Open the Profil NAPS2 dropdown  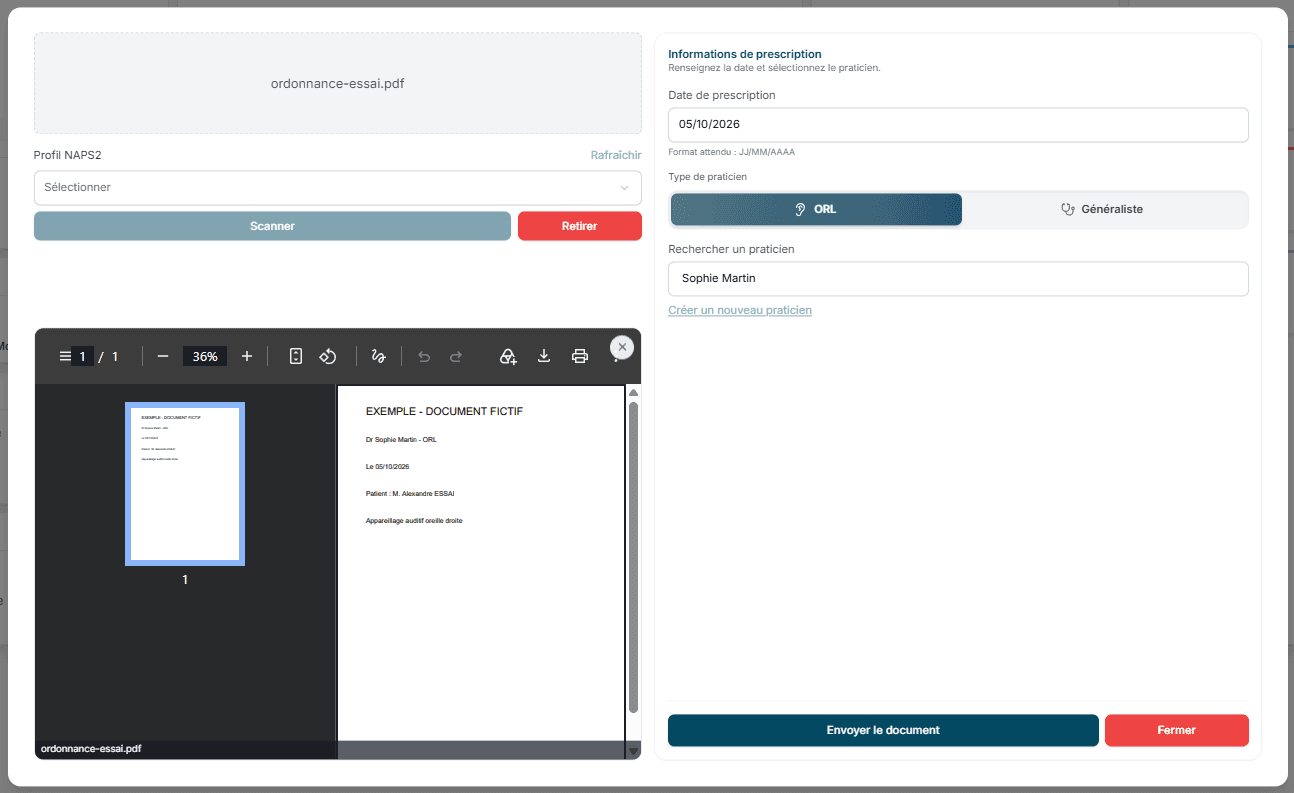click(338, 187)
